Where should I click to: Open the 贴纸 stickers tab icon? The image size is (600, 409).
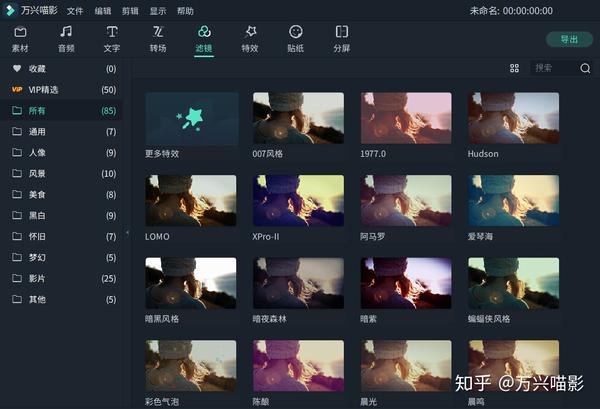coord(296,32)
